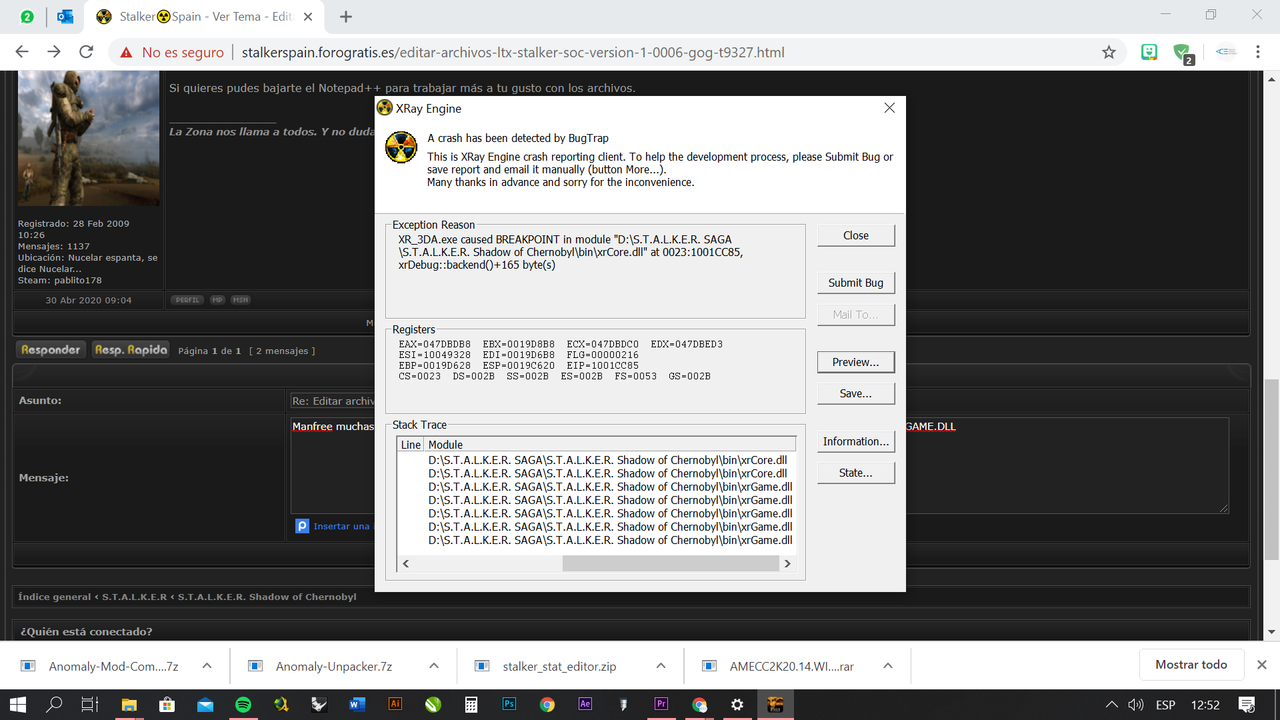Screen dimensions: 1280x720
Task: Open Windows search from taskbar
Action: click(x=54, y=705)
